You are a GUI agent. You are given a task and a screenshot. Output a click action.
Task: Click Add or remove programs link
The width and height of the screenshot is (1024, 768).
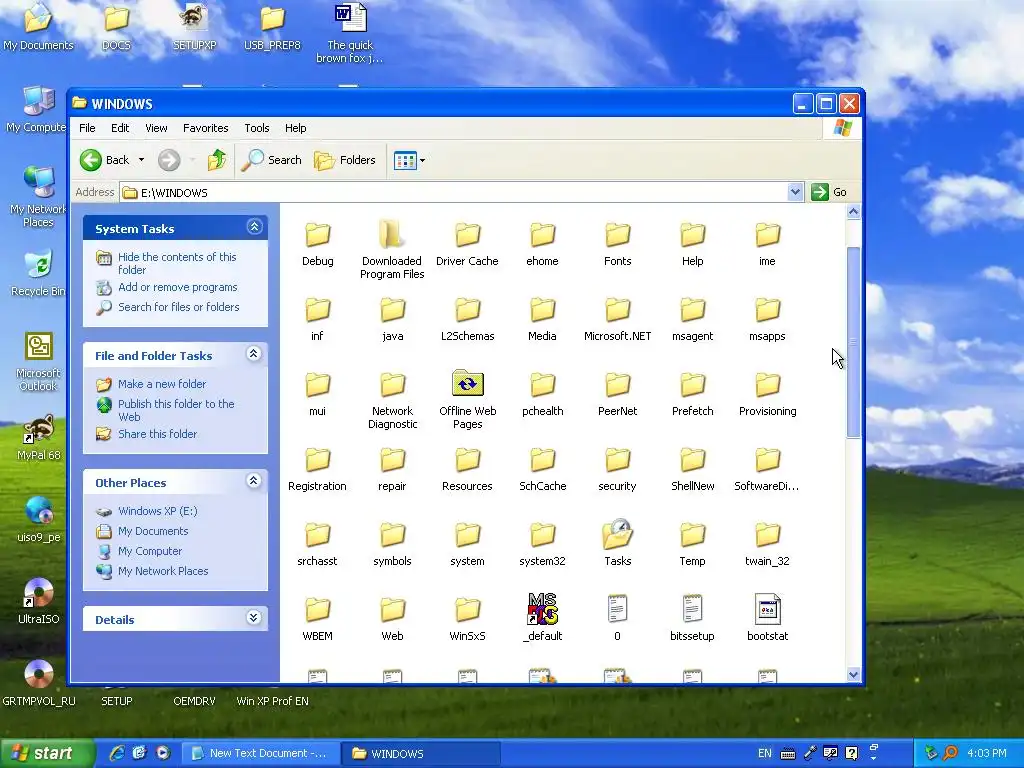coord(178,287)
